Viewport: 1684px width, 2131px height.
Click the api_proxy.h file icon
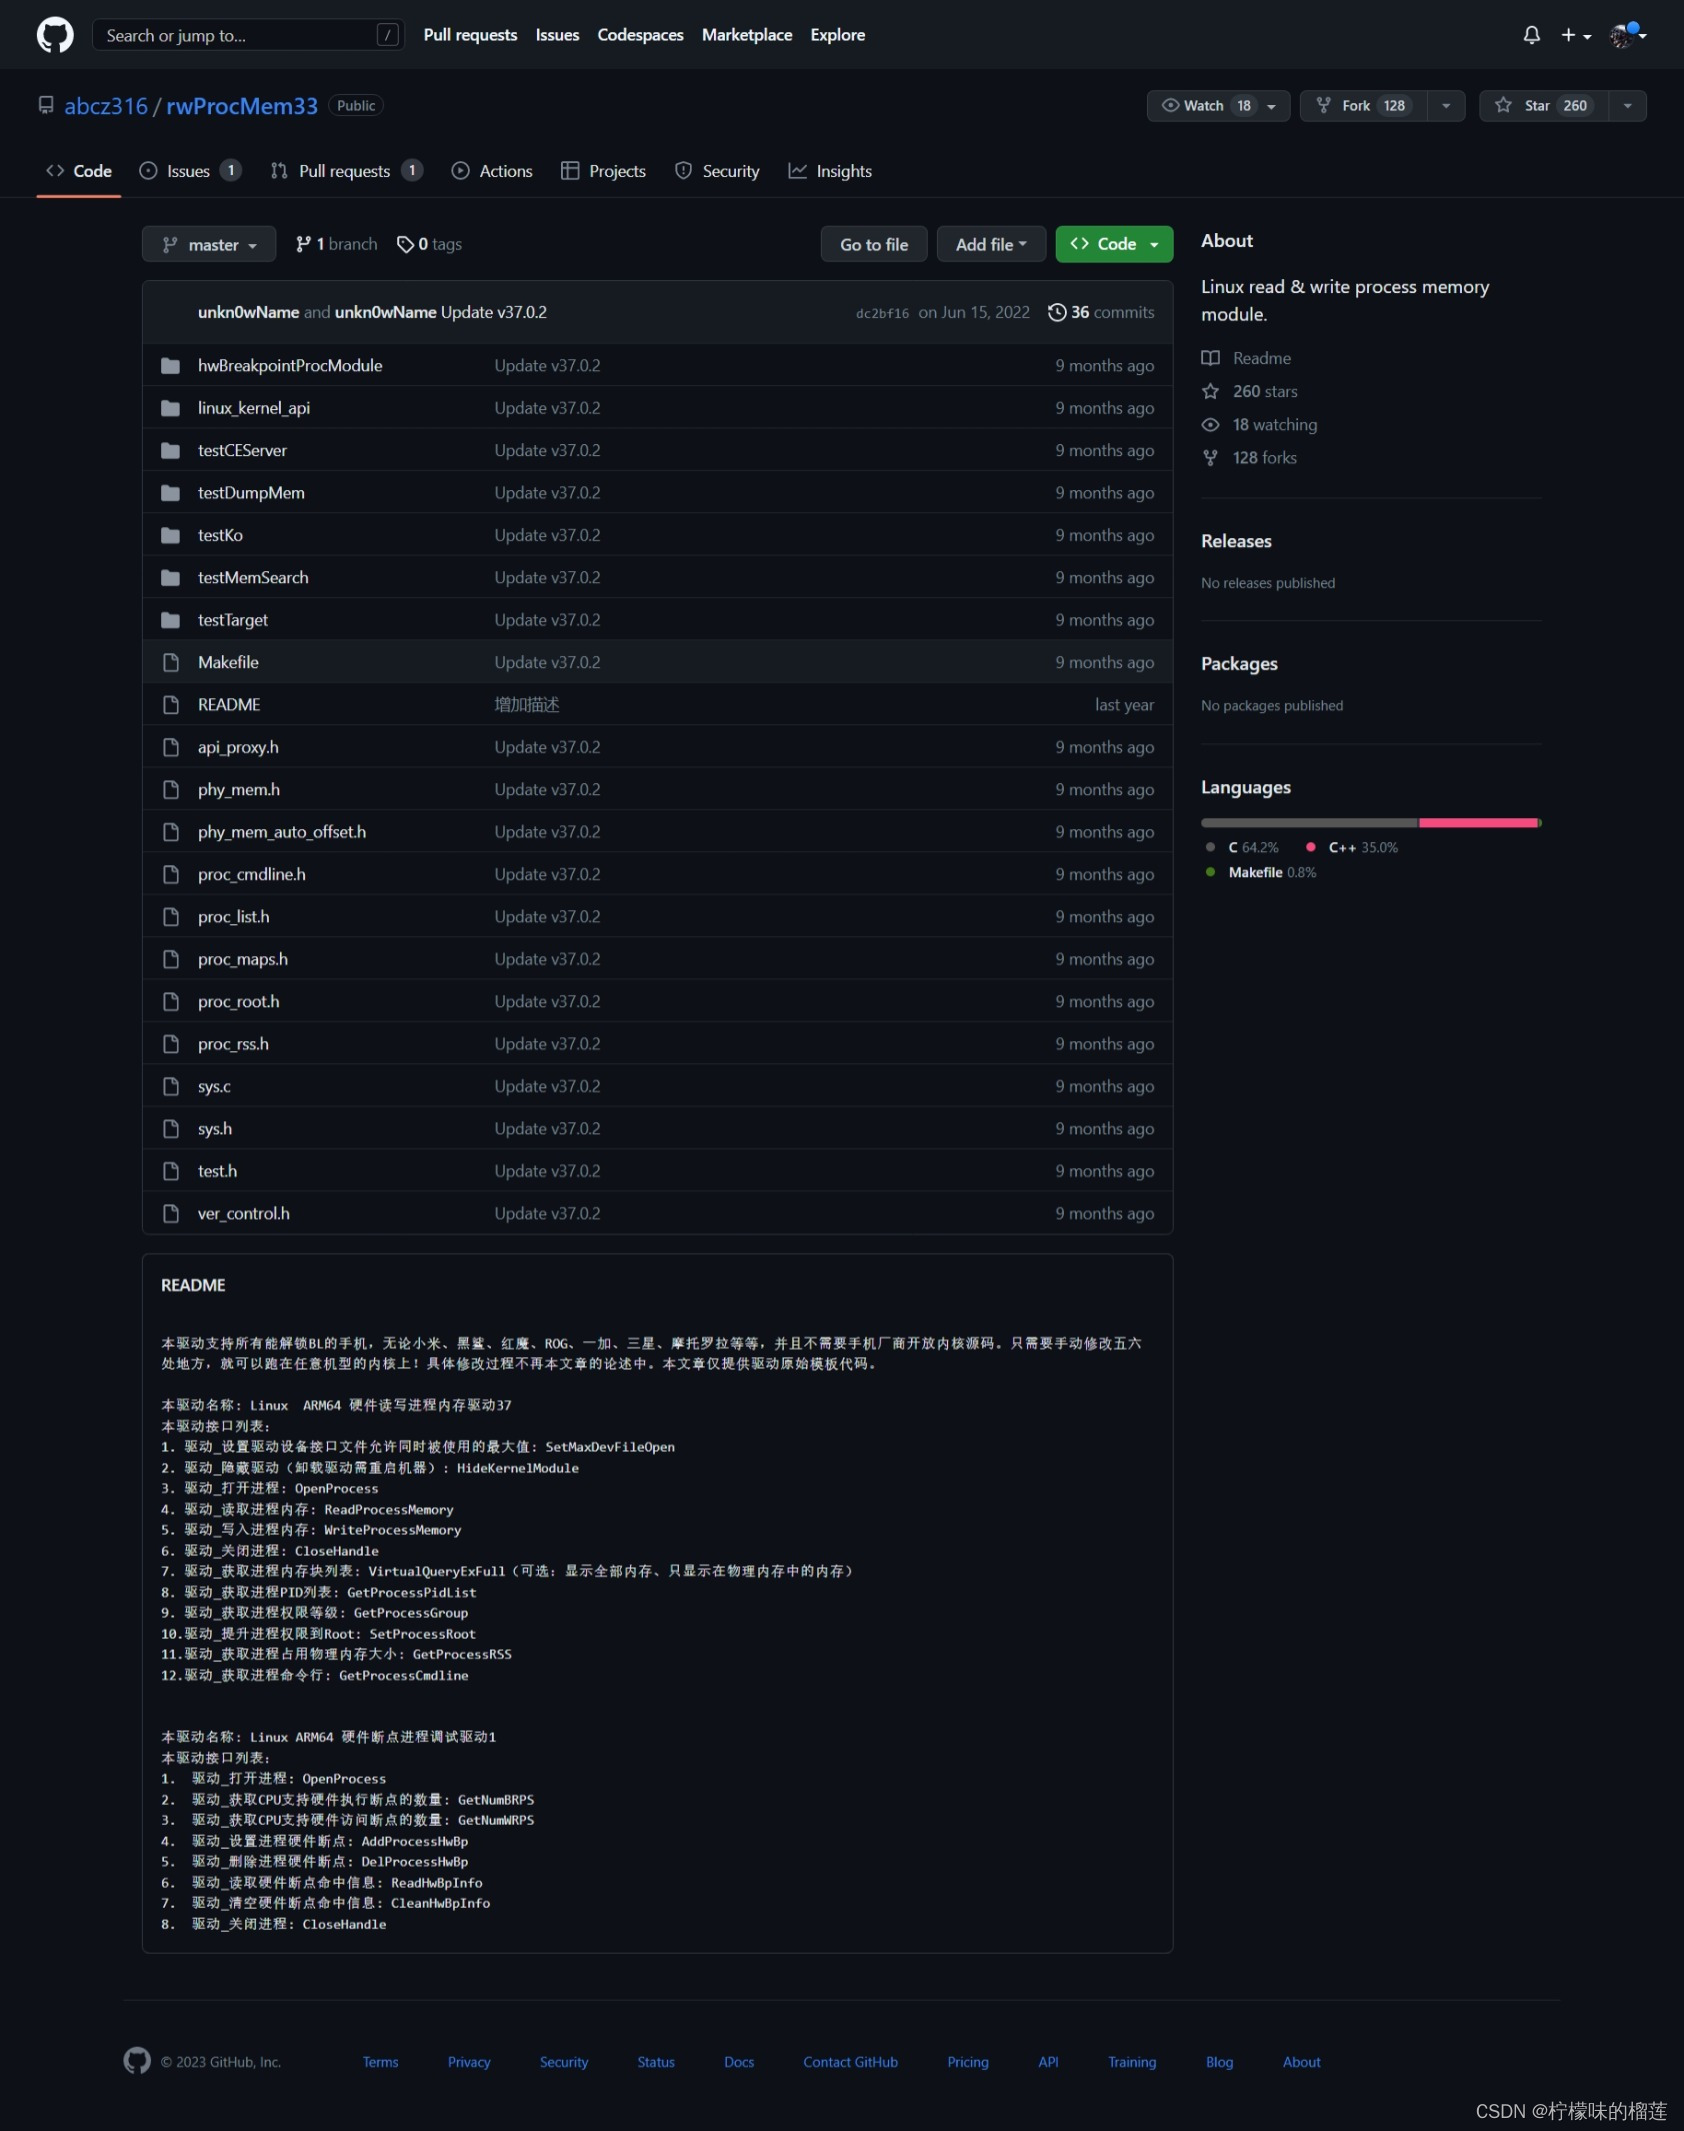[171, 747]
